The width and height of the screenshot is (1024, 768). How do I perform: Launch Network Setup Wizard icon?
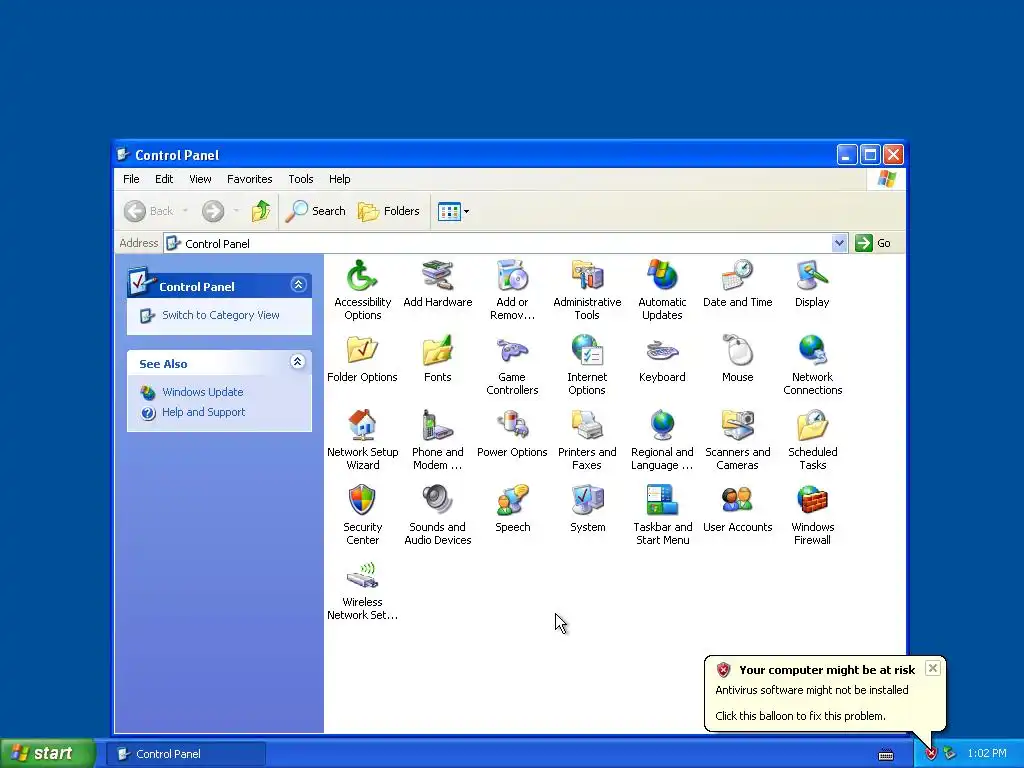362,426
